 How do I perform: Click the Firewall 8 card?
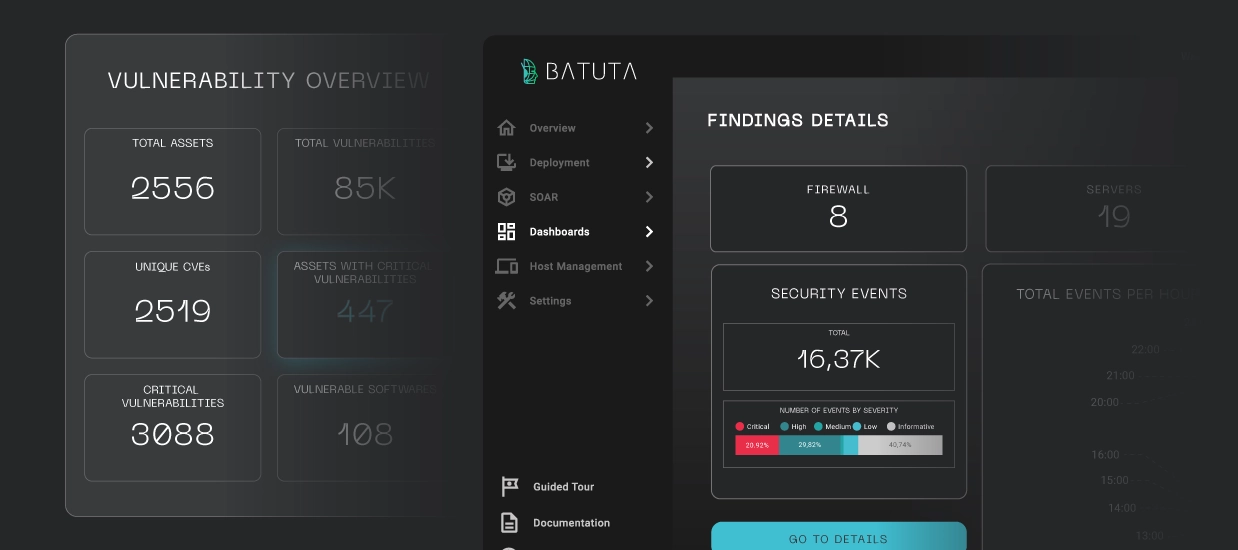pos(838,208)
